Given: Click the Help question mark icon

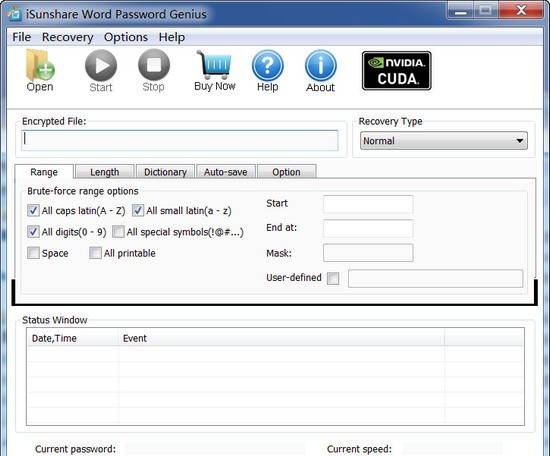Looking at the screenshot, I should [268, 65].
